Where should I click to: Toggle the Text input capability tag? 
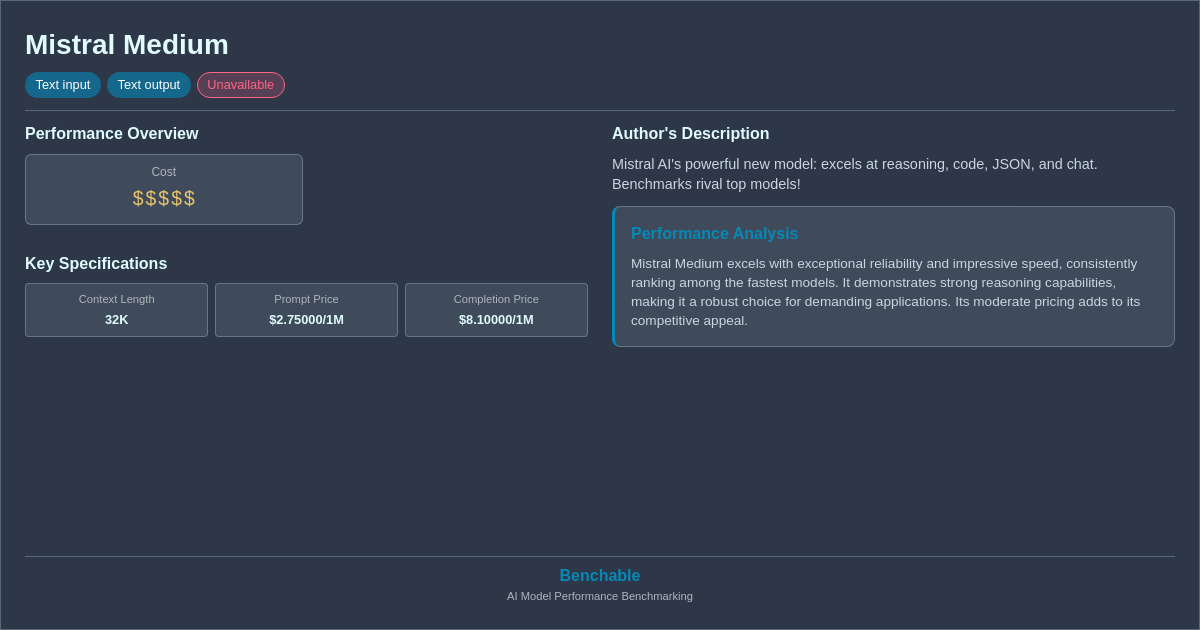[x=63, y=85]
